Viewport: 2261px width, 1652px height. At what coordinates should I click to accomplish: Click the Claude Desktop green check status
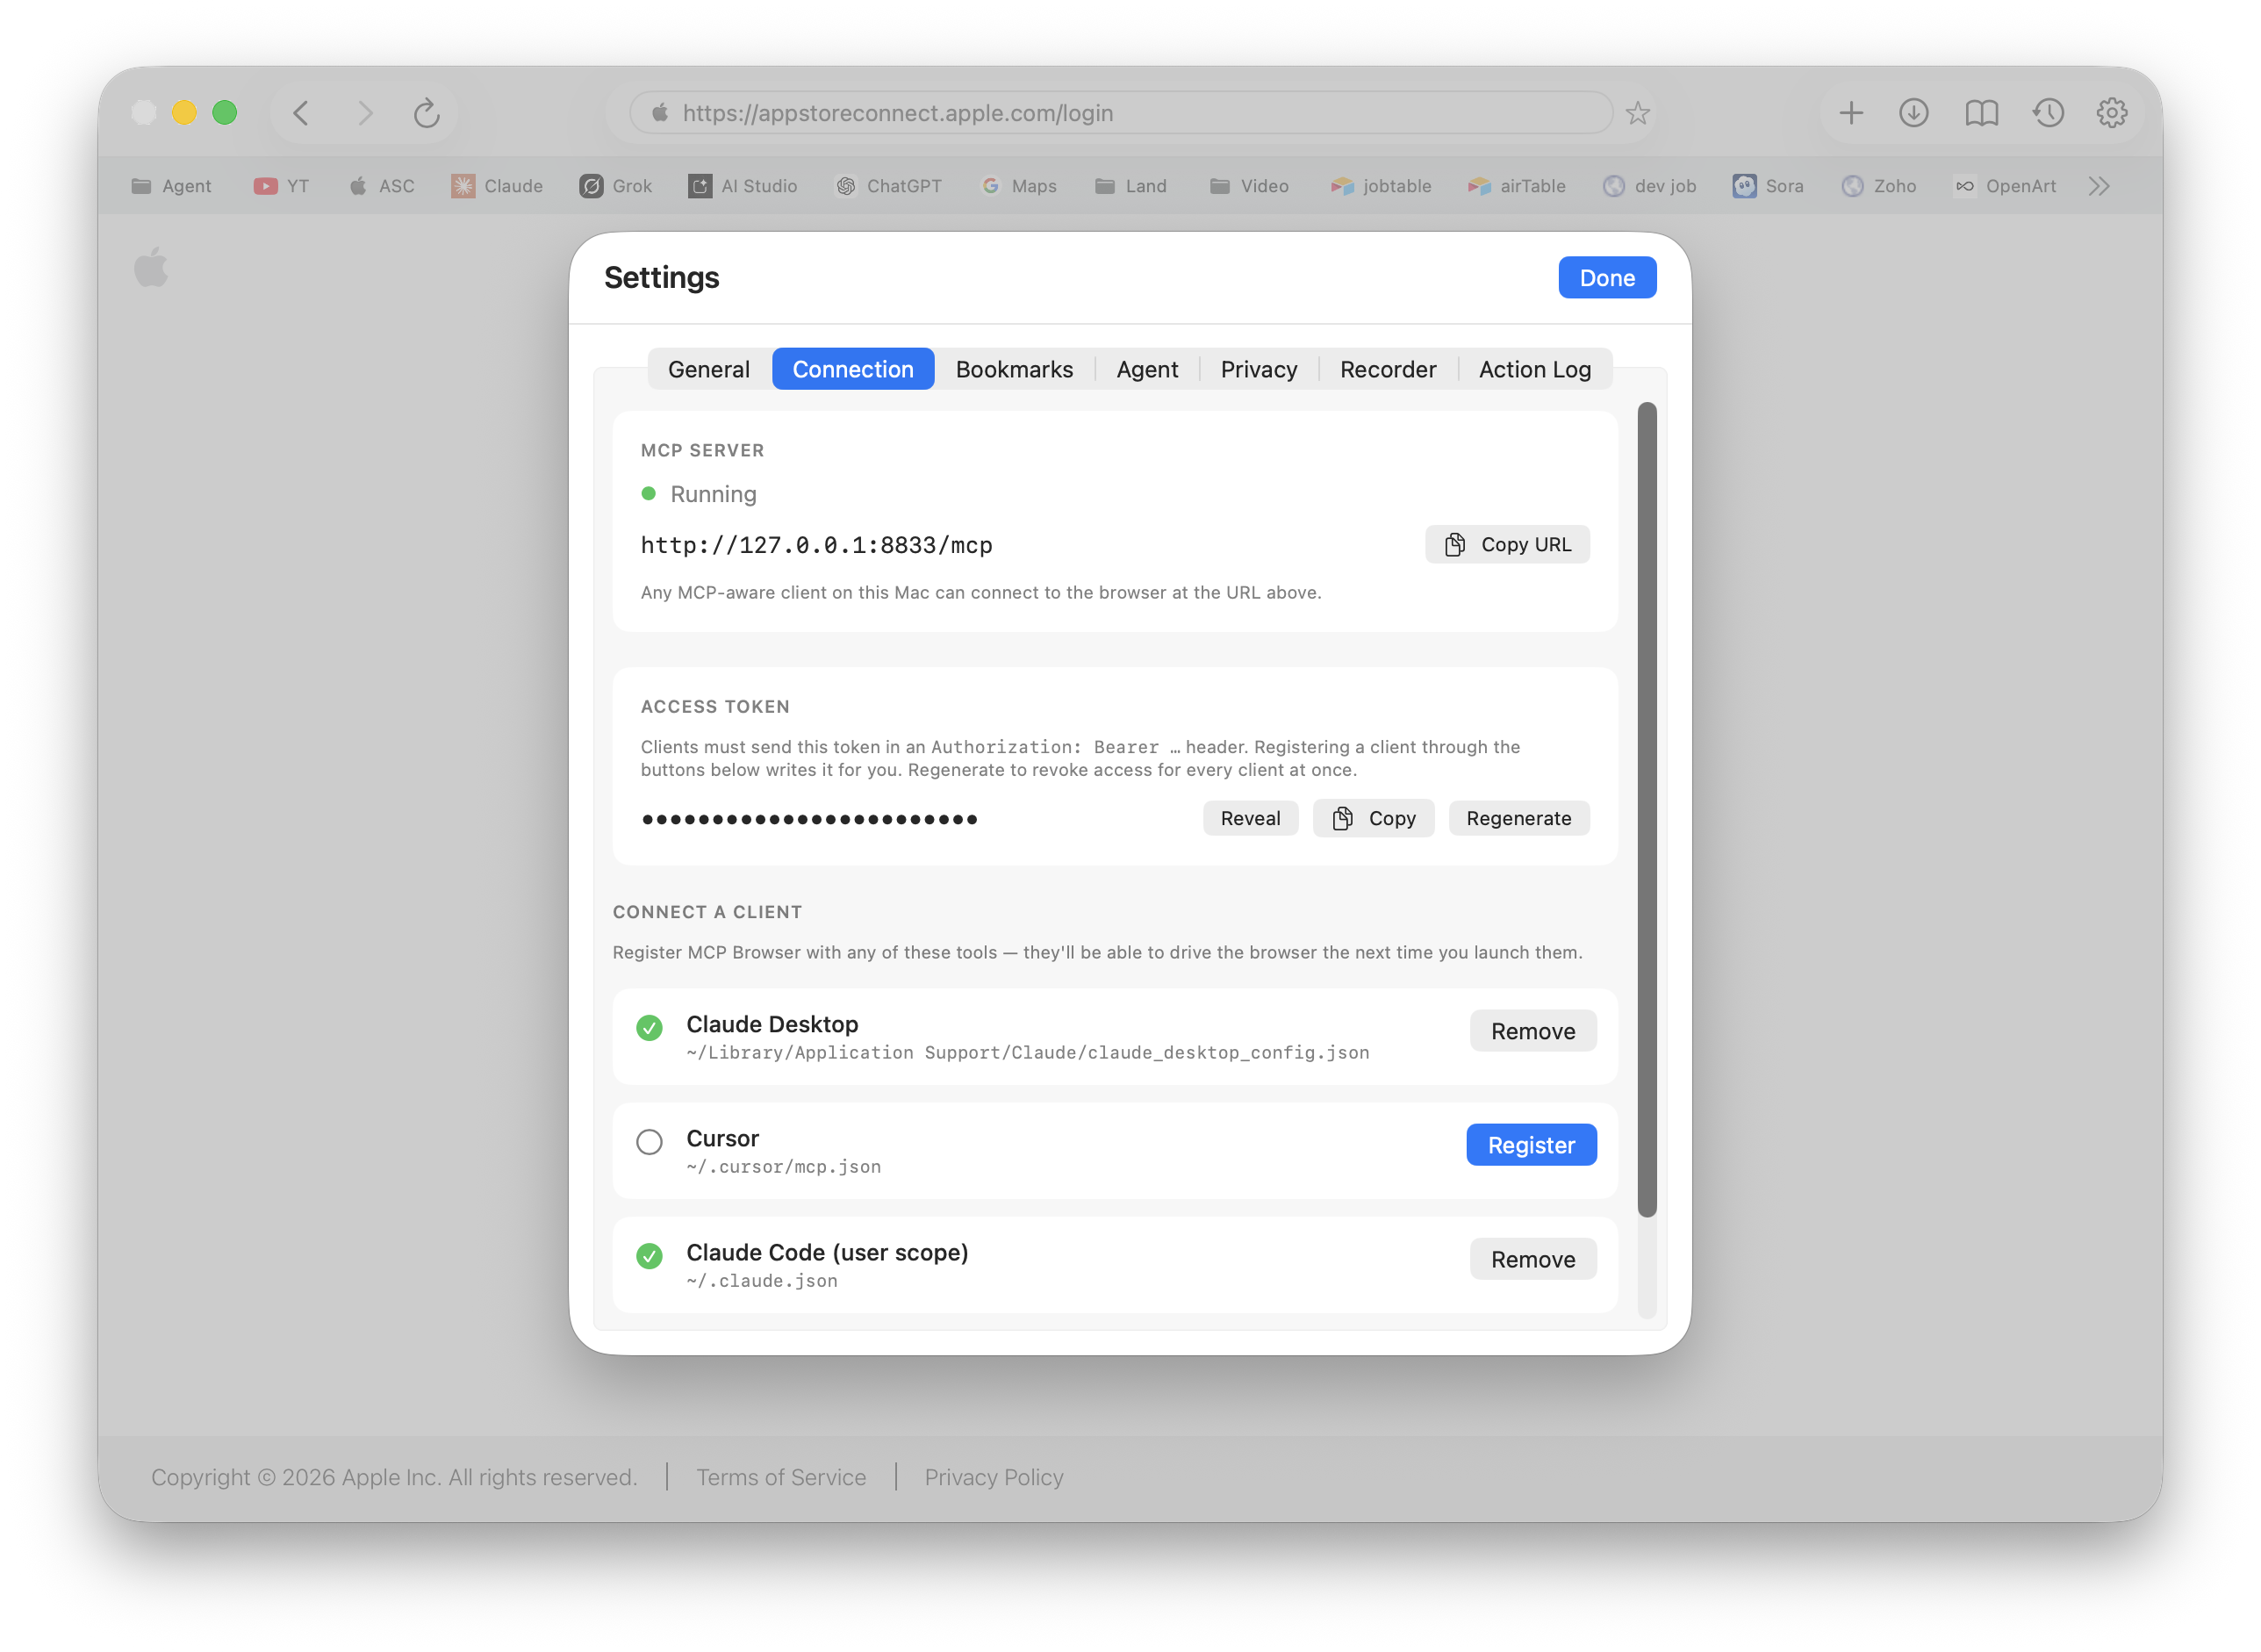pos(649,1028)
